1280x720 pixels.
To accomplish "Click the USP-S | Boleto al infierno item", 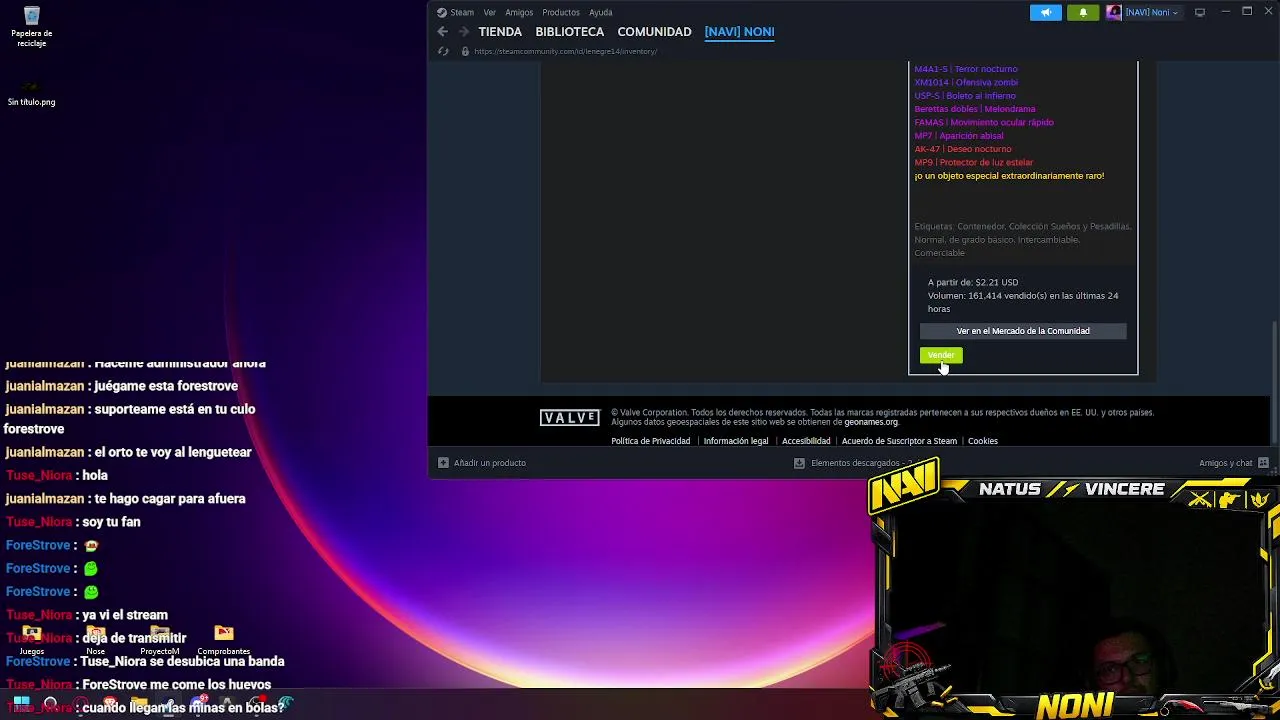I will tap(965, 96).
